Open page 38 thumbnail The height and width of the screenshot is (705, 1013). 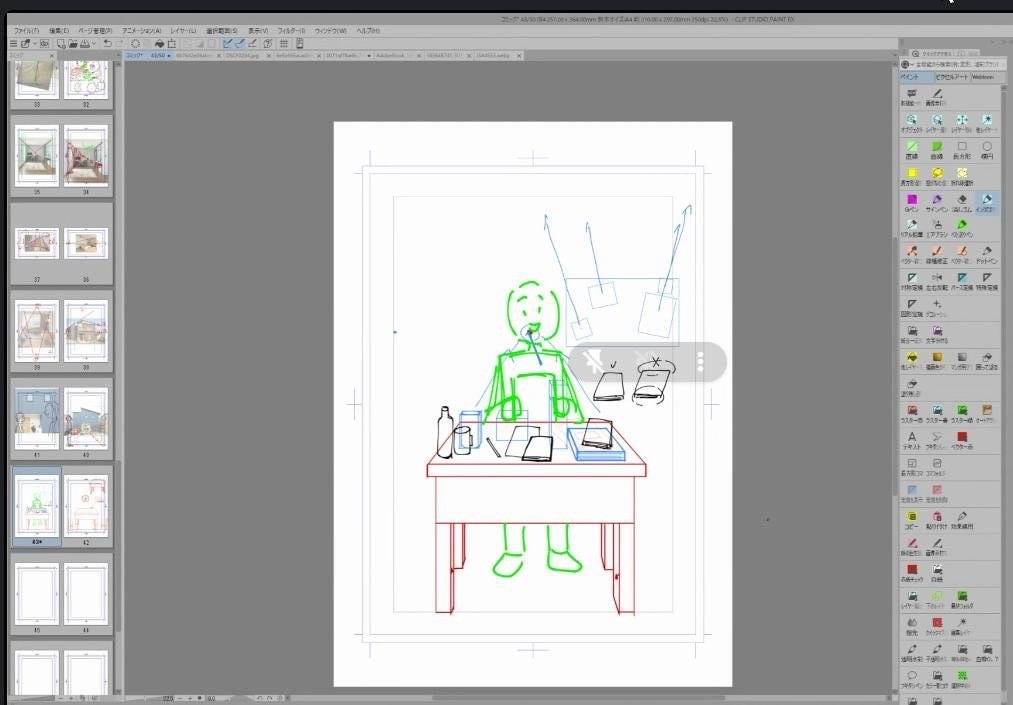pos(86,331)
